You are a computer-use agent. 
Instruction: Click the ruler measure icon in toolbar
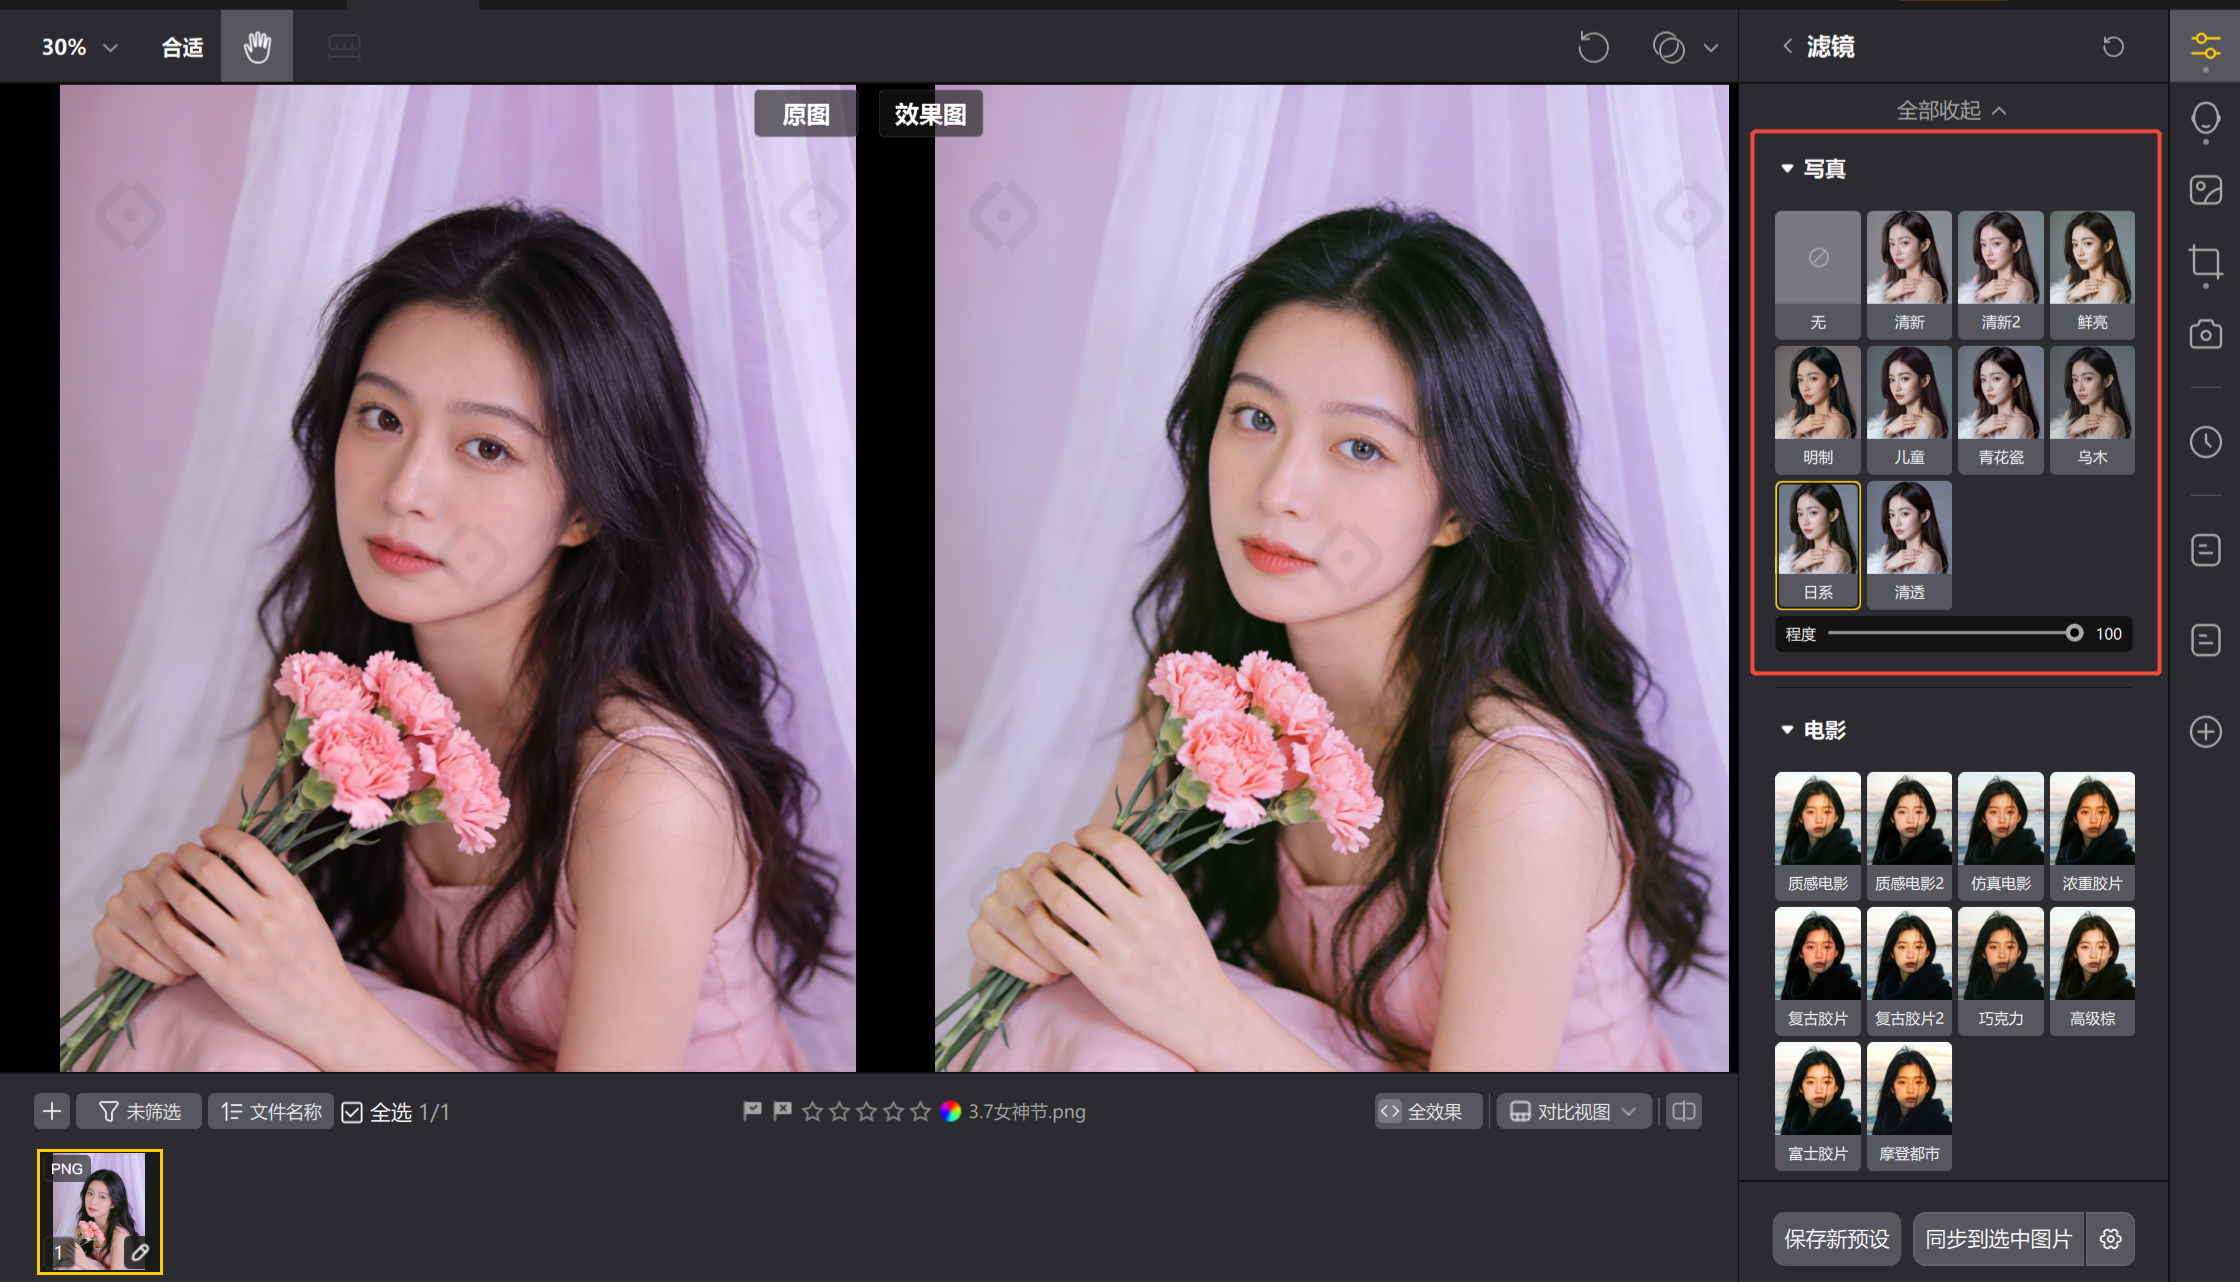coord(344,46)
